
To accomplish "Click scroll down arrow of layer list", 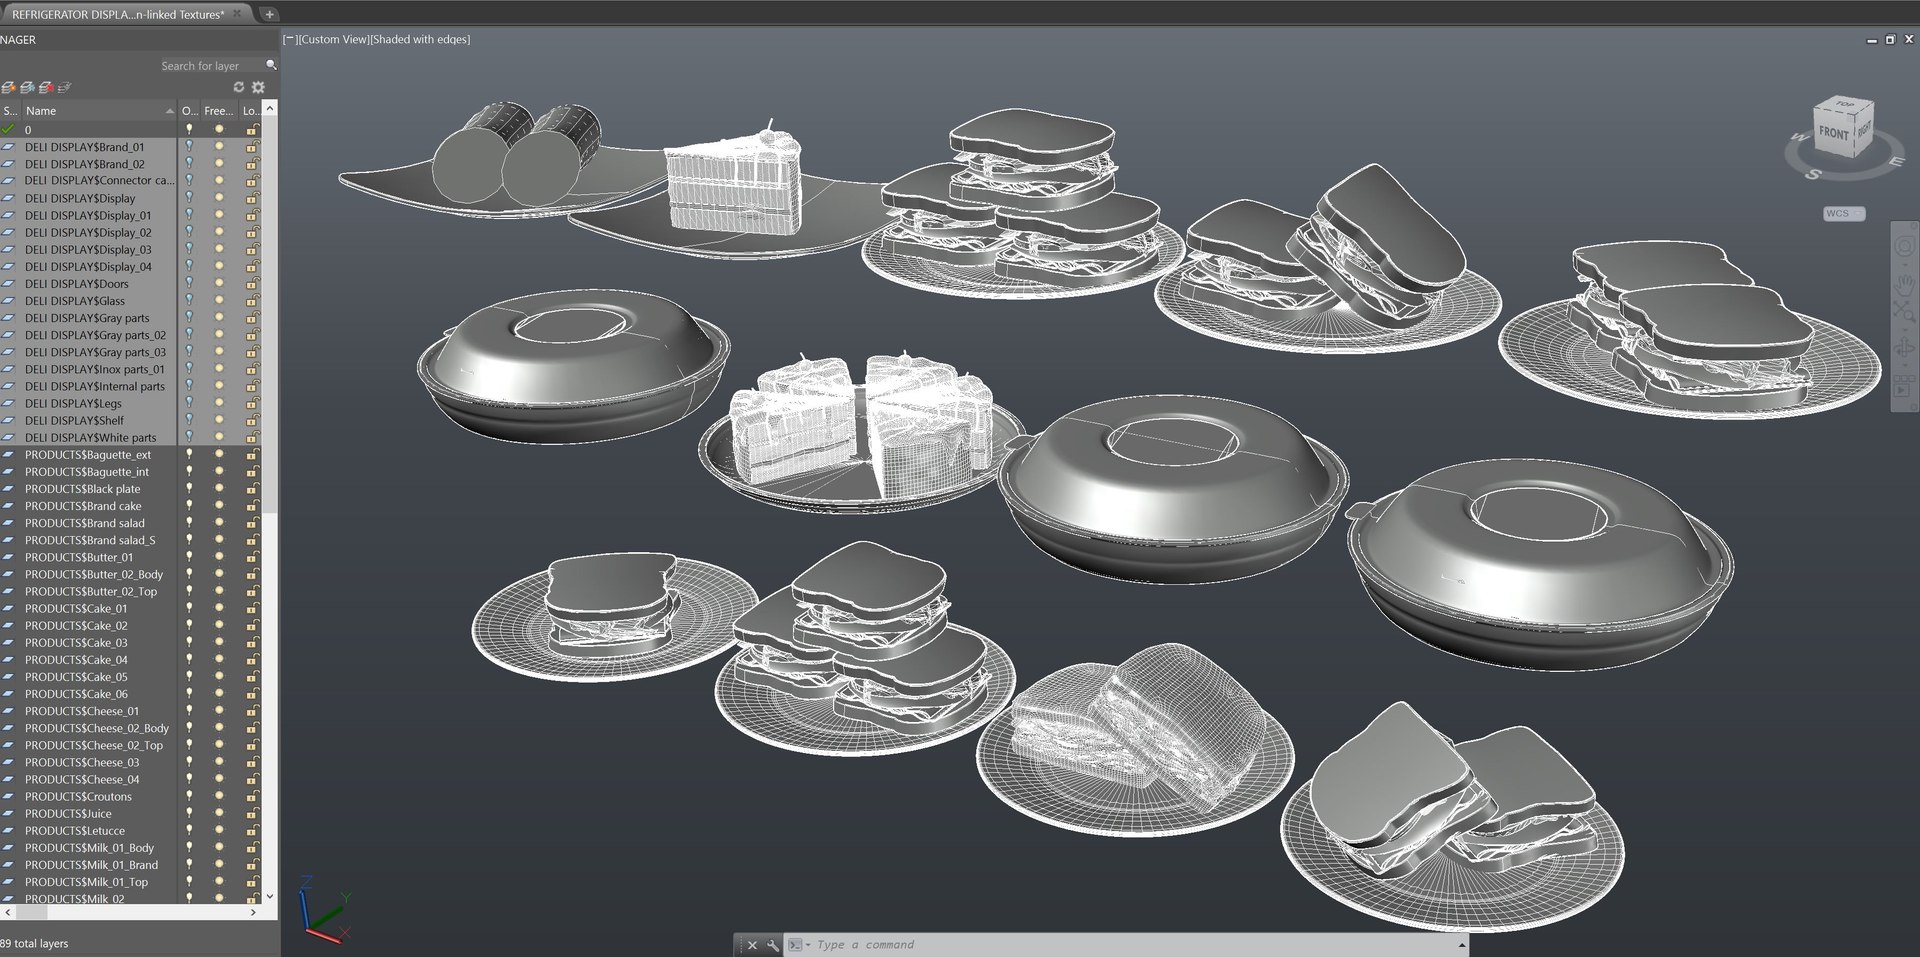I will tap(270, 897).
